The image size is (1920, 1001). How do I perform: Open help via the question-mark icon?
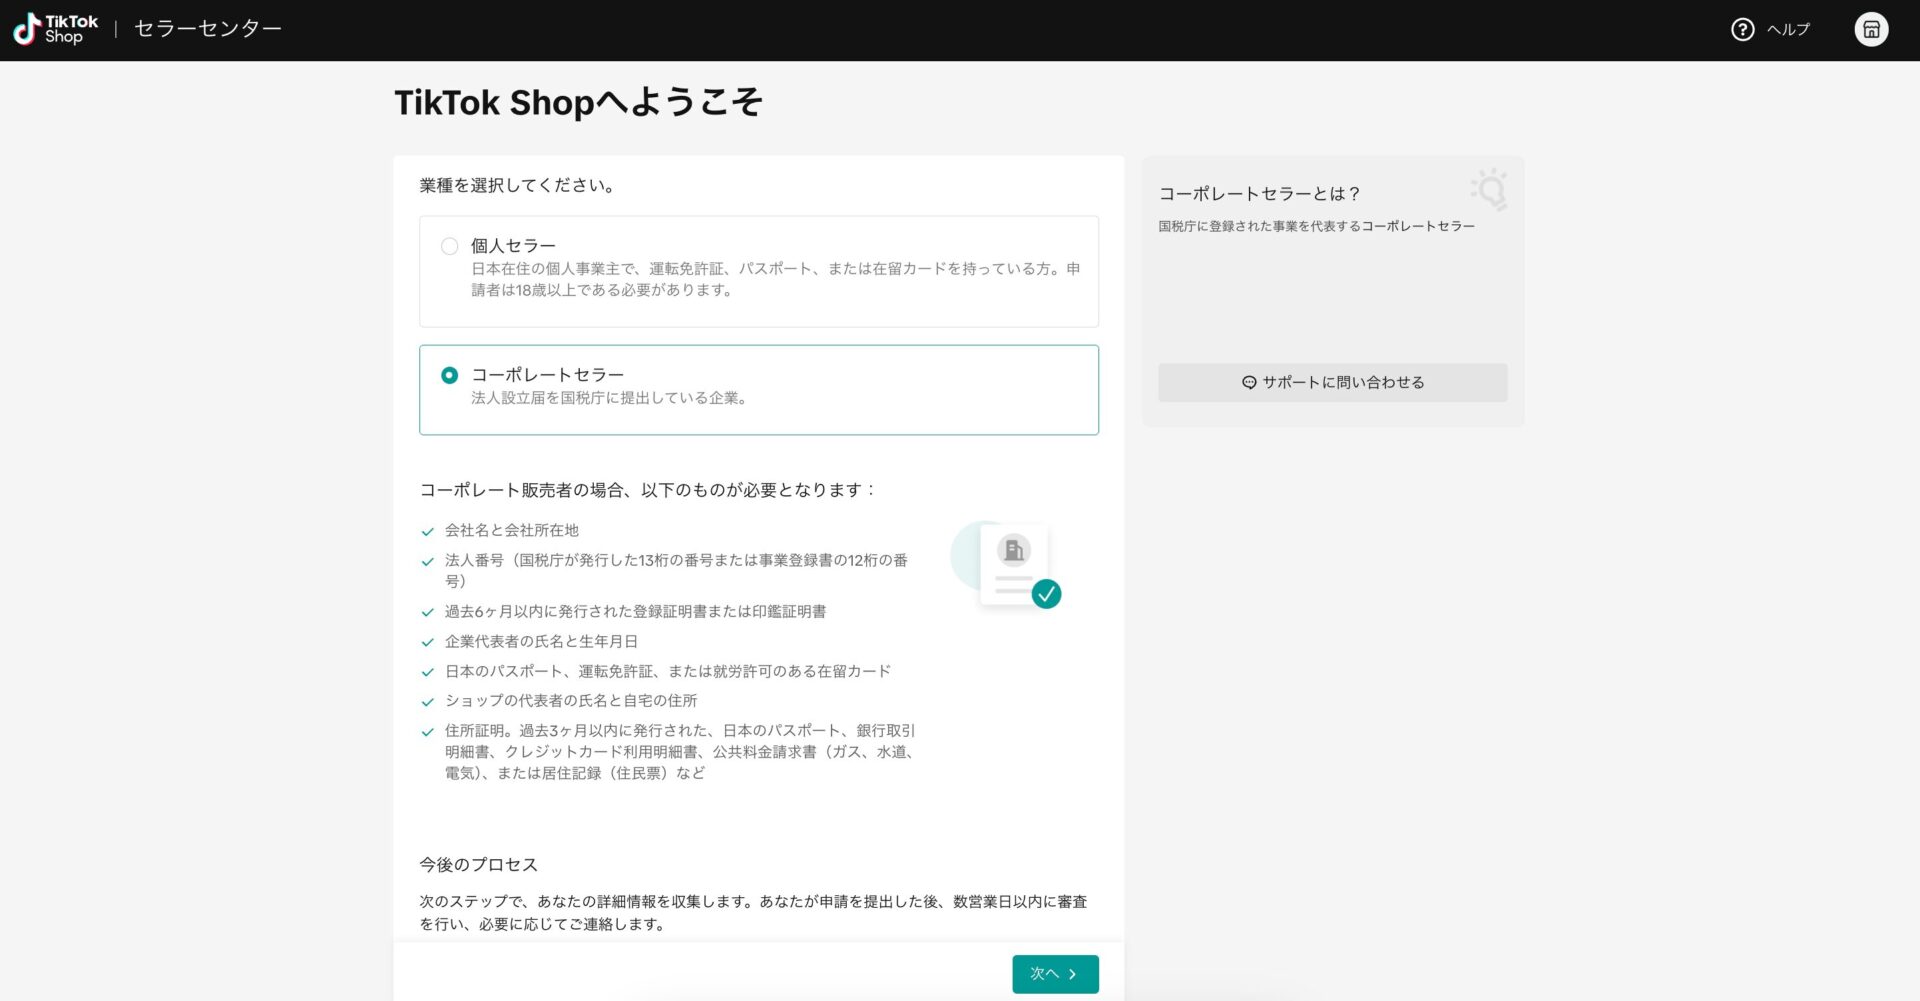pyautogui.click(x=1742, y=29)
